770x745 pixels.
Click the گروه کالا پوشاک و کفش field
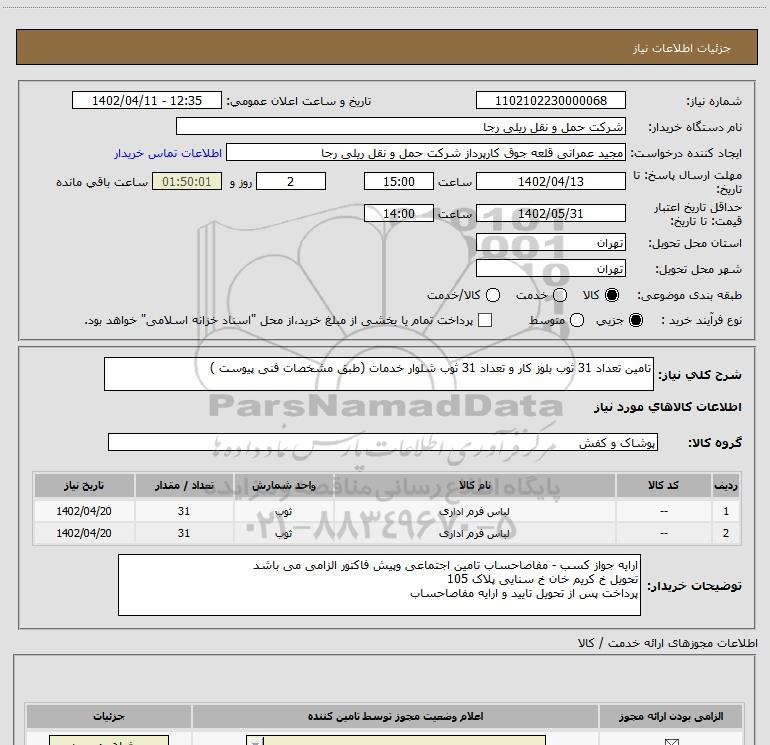tap(383, 442)
